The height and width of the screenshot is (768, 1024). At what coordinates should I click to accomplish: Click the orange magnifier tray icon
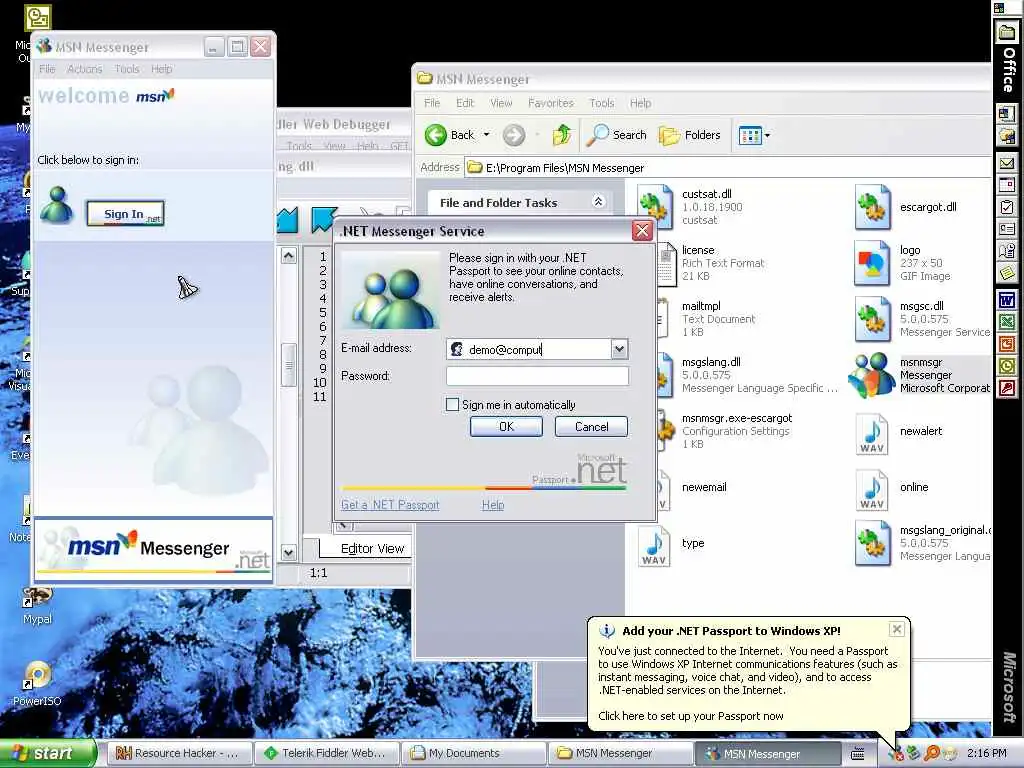tap(931, 754)
